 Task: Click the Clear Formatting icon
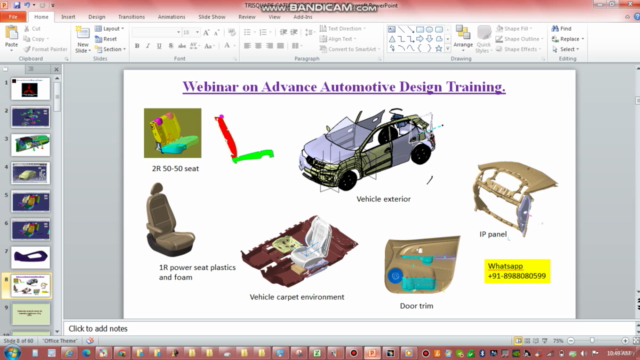232,32
